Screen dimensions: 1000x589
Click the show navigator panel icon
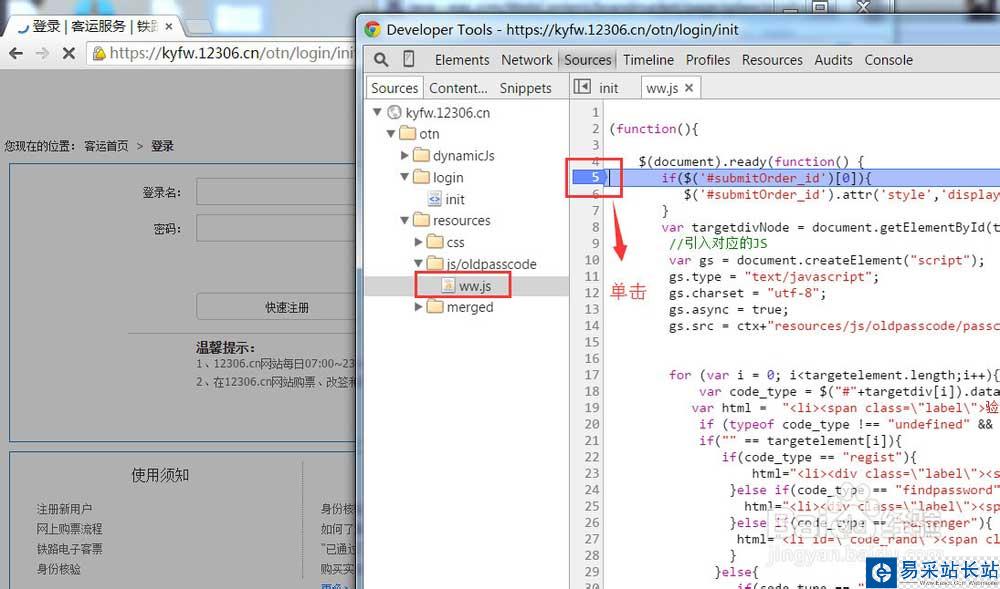582,87
